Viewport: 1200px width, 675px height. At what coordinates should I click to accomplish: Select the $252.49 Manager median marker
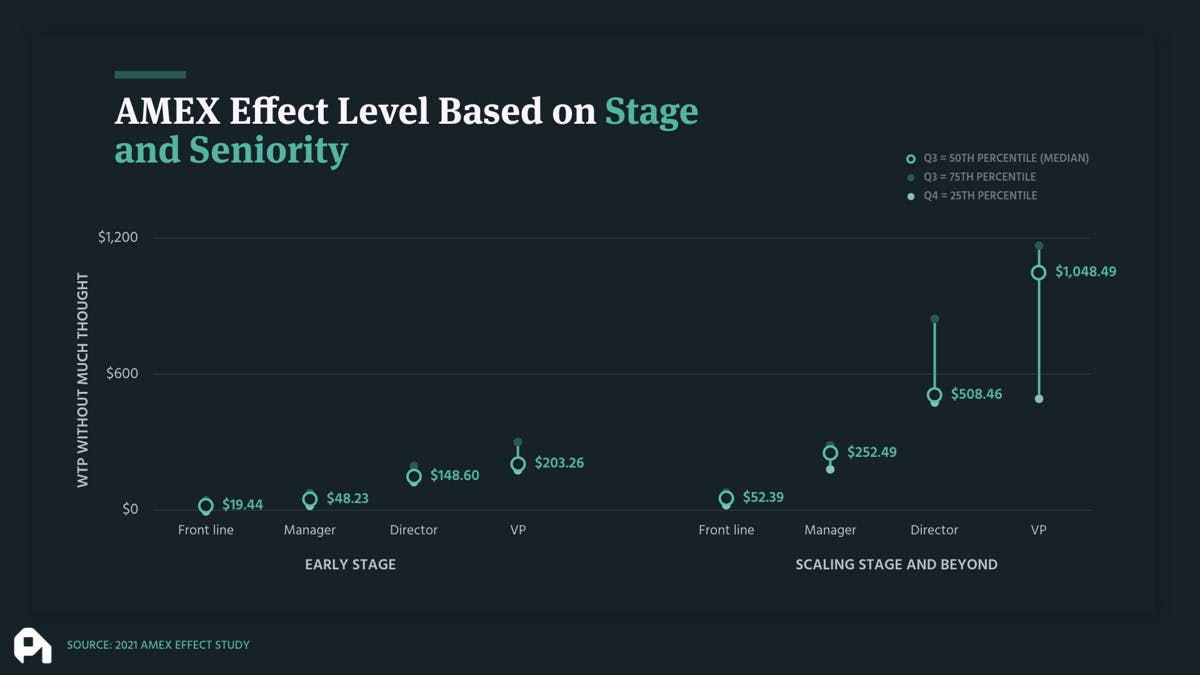point(830,453)
